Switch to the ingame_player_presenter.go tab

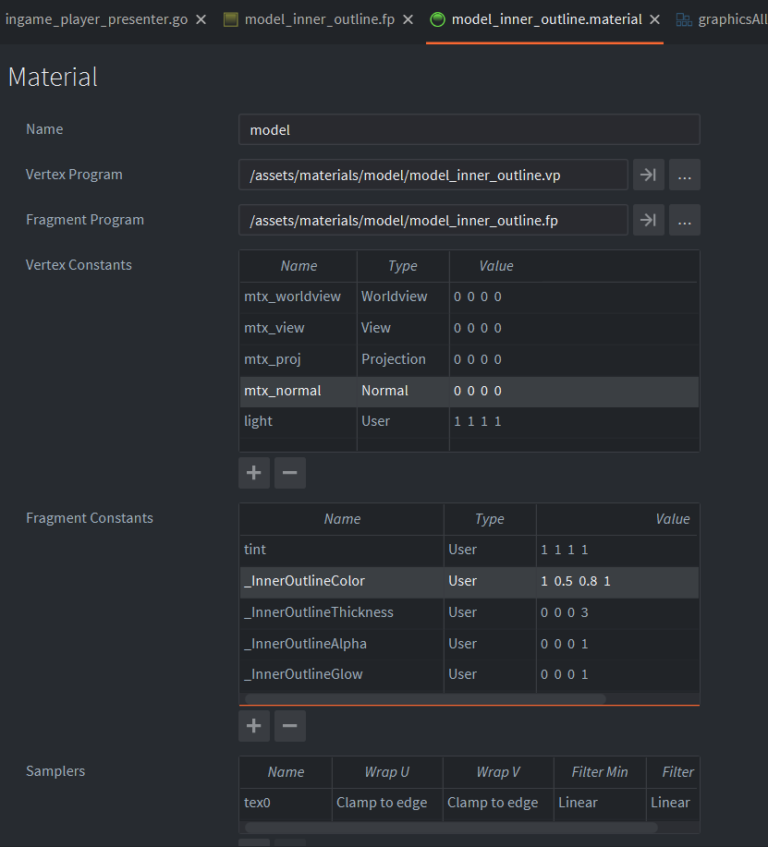[96, 20]
